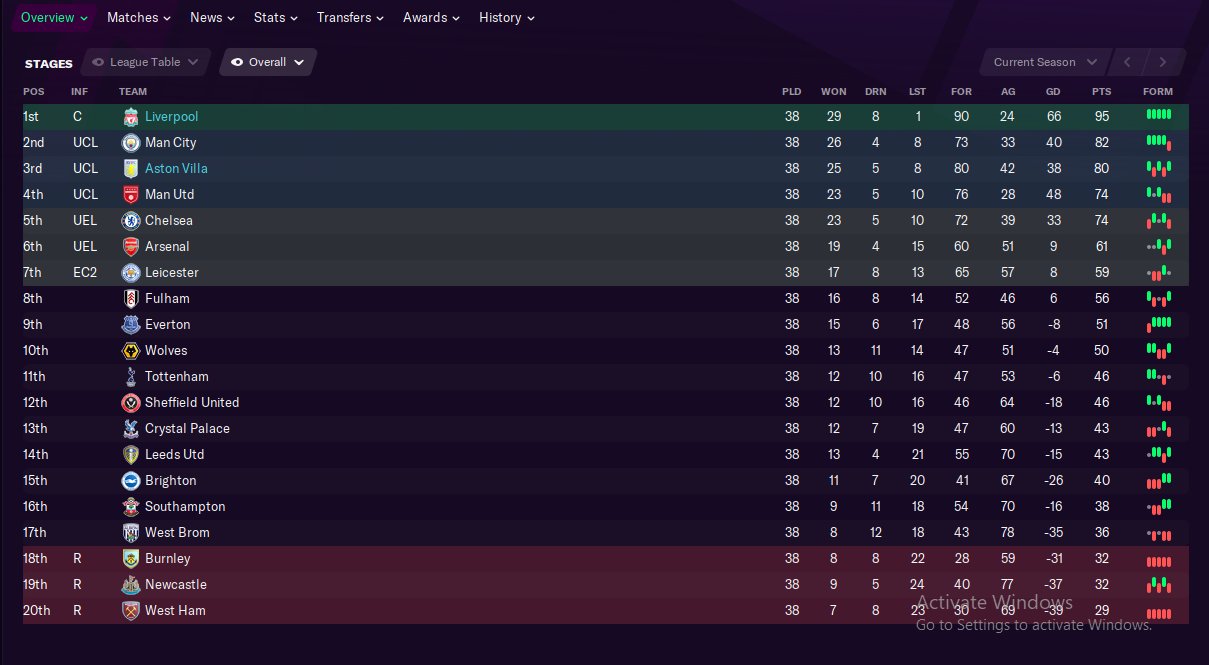Click the Man City club badge
The image size is (1209, 665).
click(130, 143)
